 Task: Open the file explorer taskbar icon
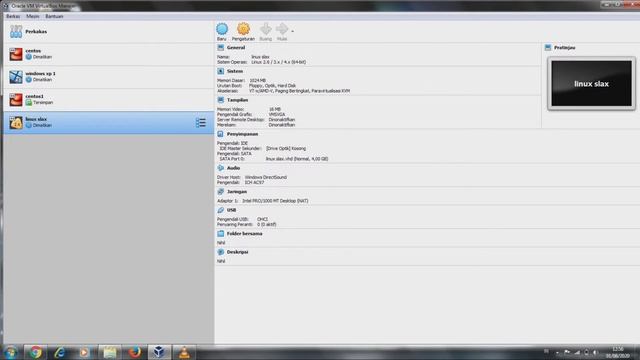[109, 352]
